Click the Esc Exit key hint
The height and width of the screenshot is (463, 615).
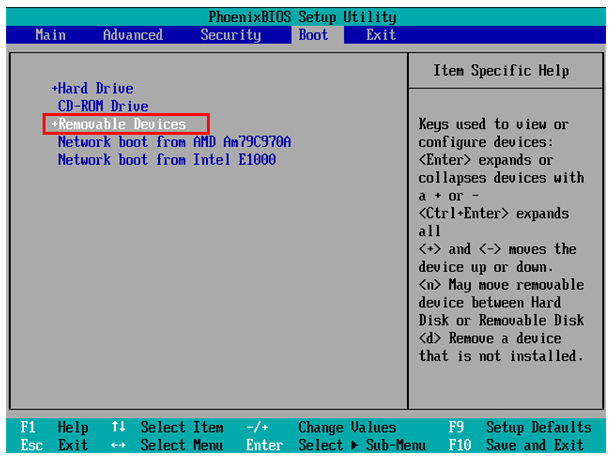coord(55,445)
